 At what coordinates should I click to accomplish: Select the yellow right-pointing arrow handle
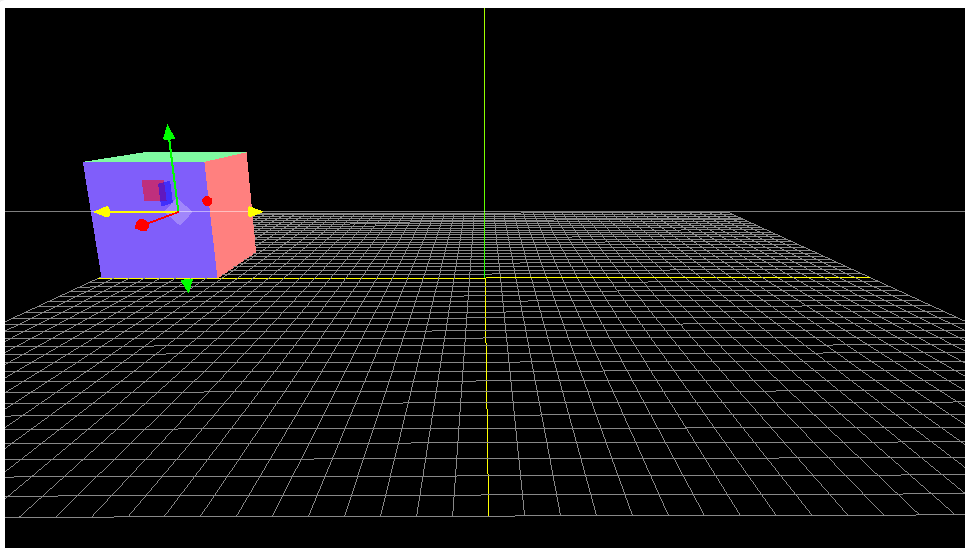click(x=255, y=212)
